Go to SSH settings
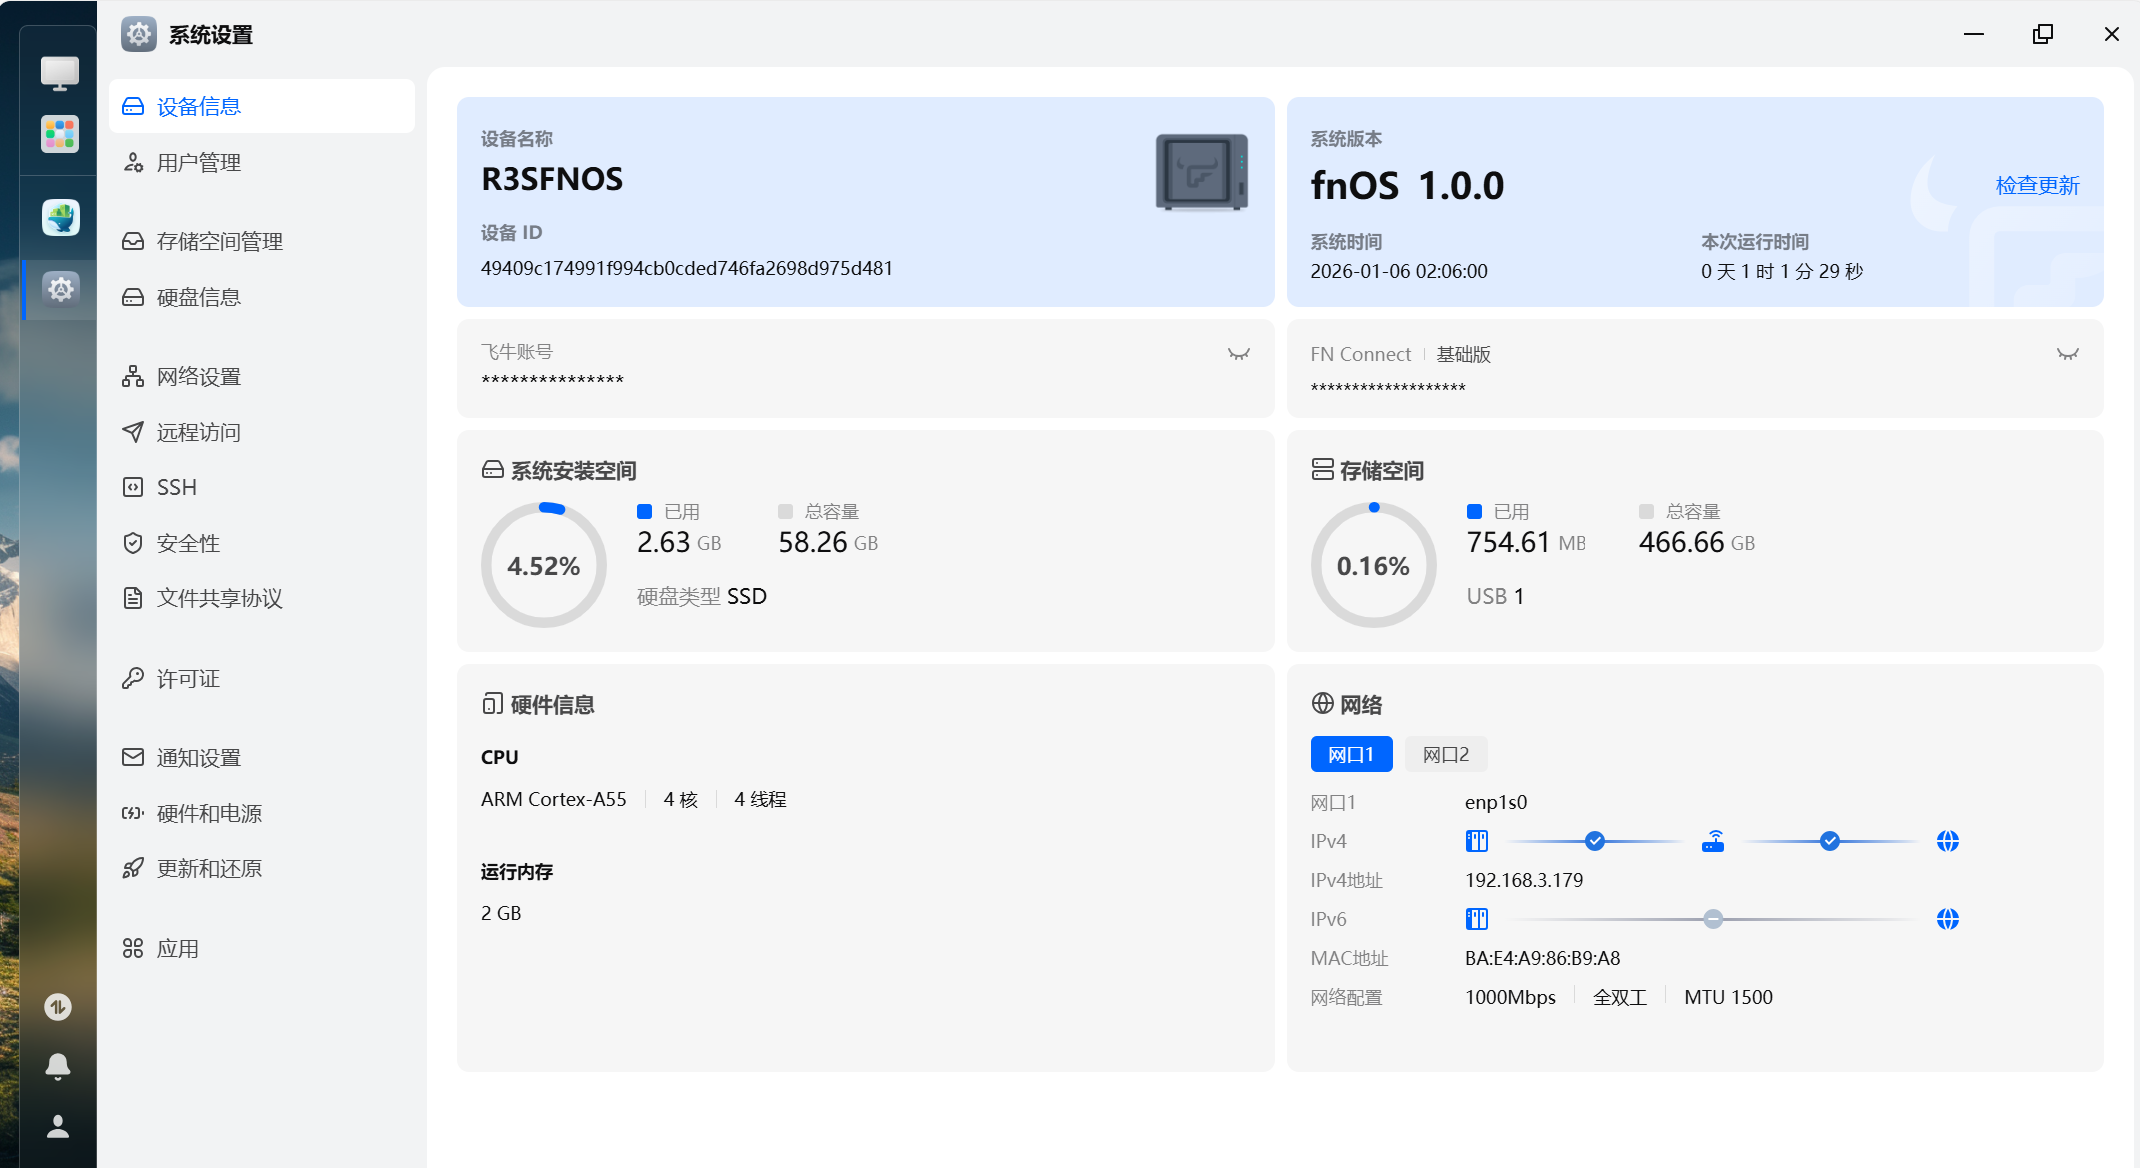 [177, 487]
